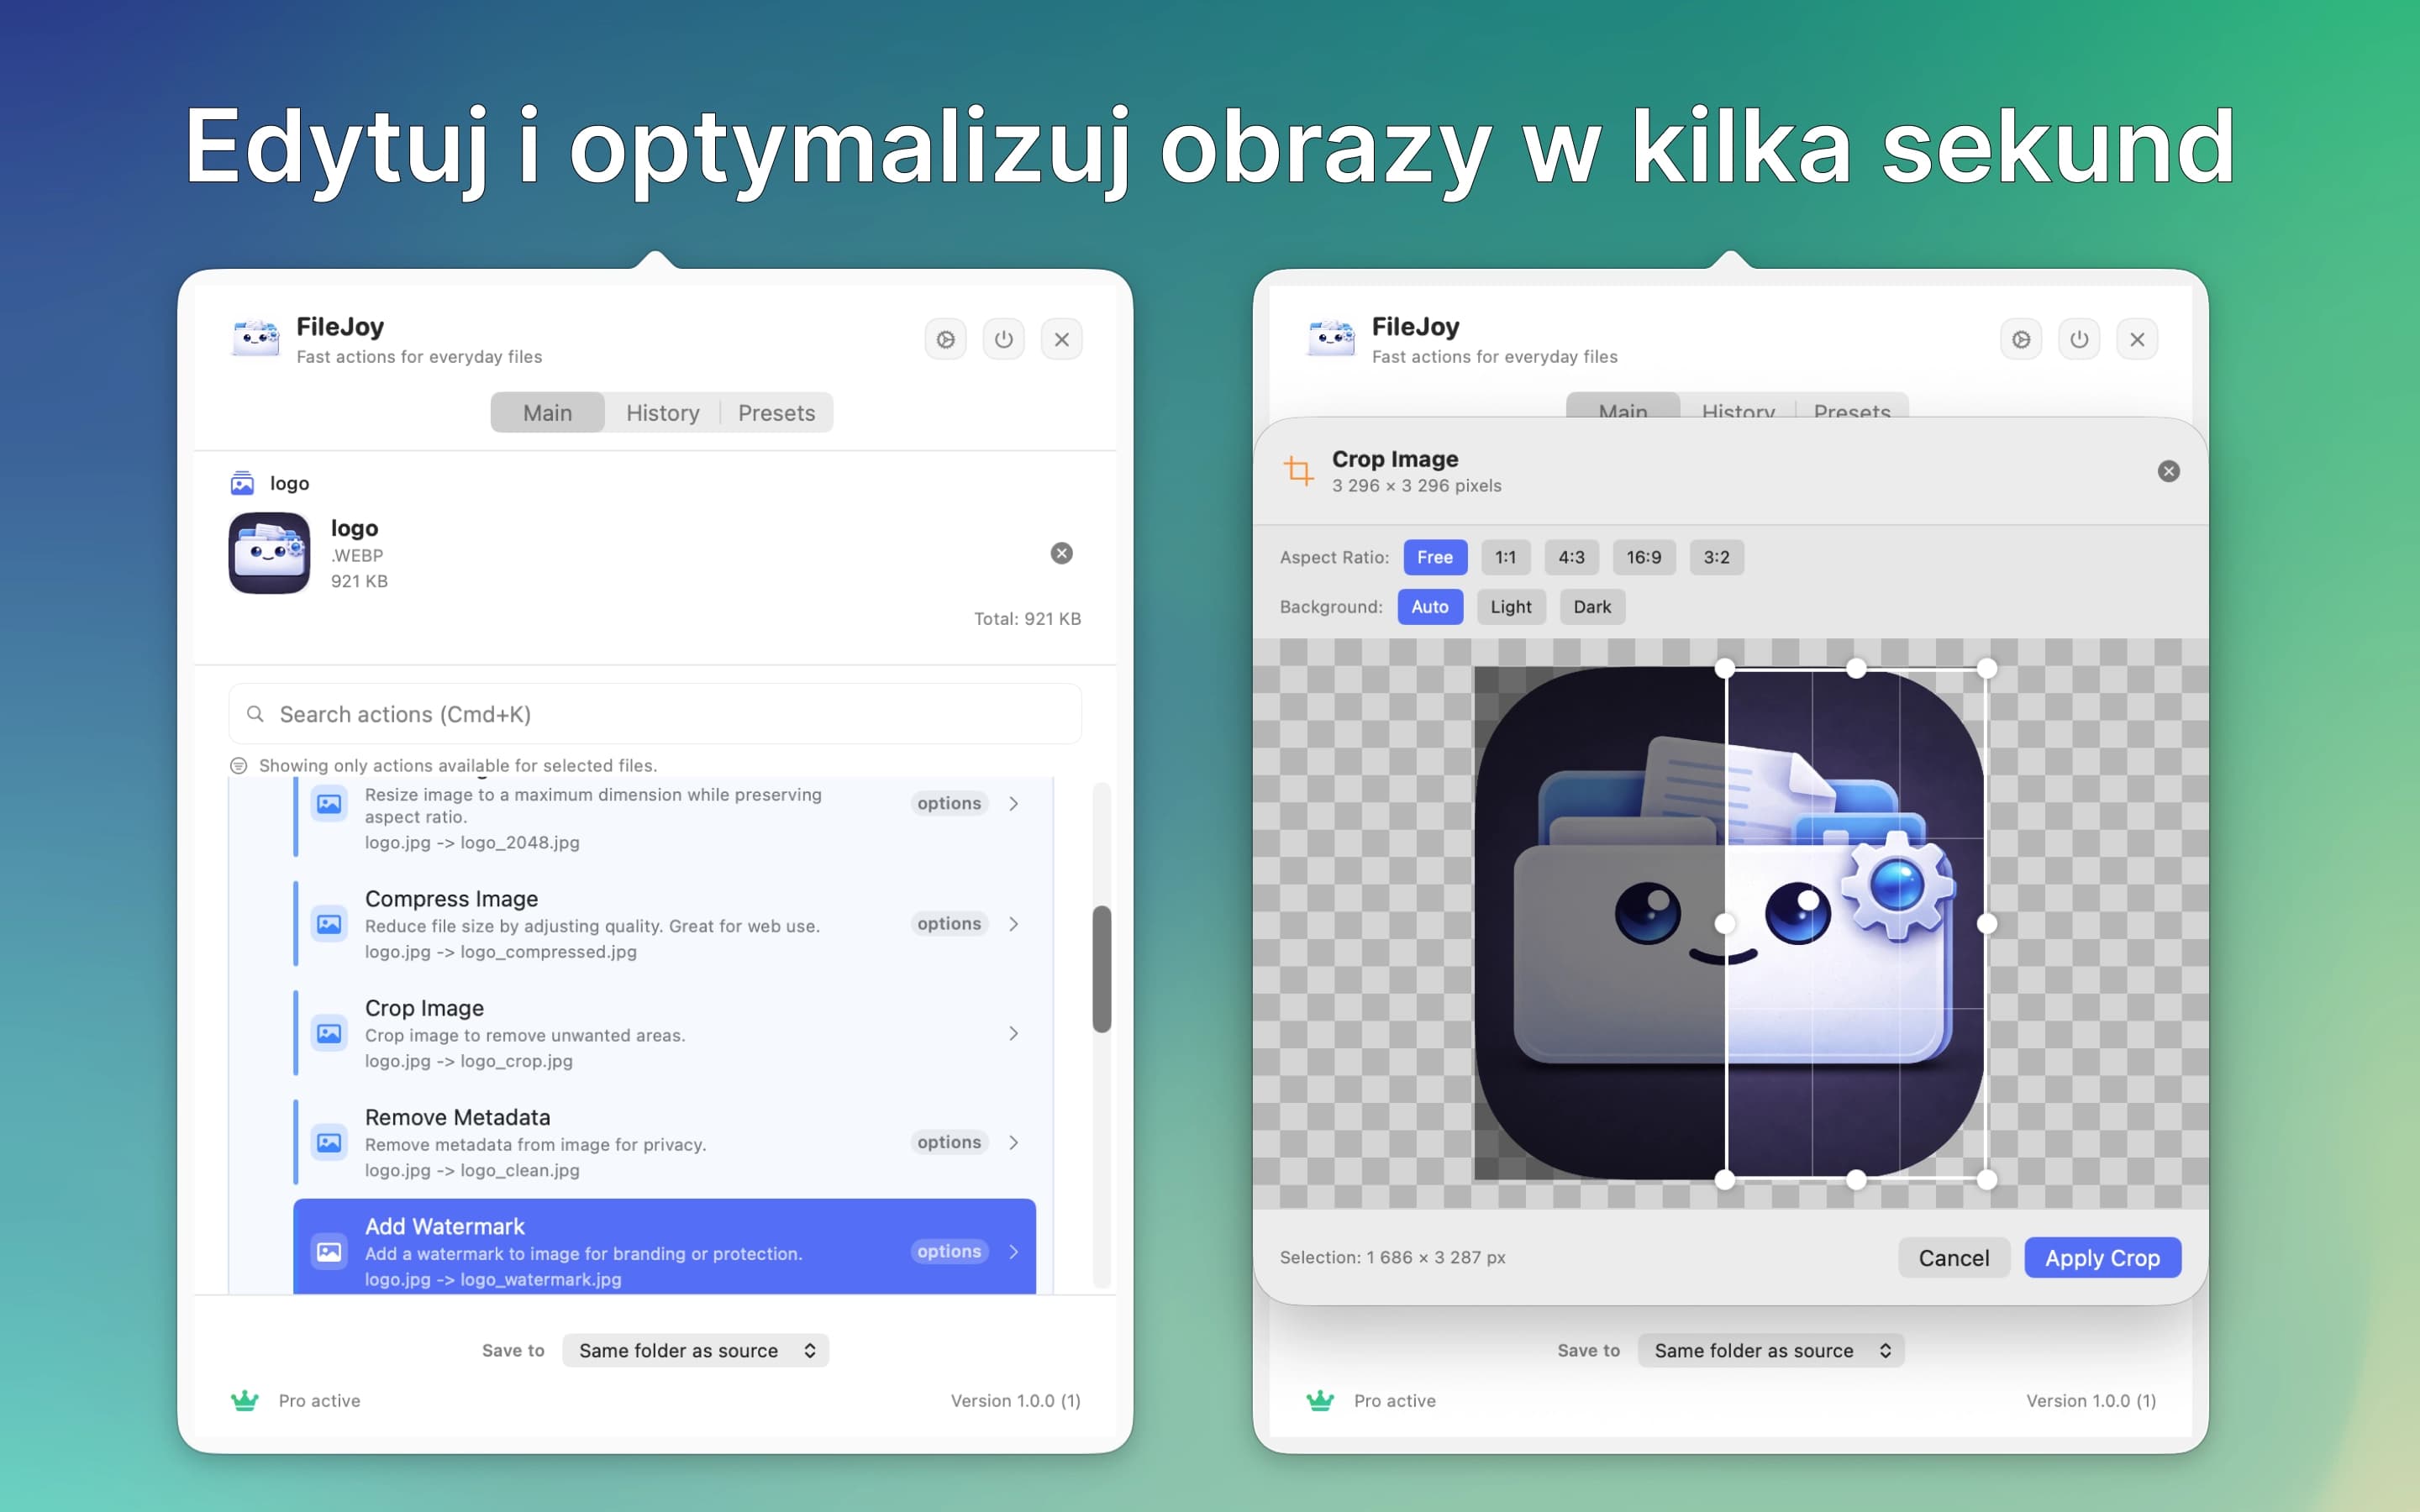Screen dimensions: 2420x1512
Task: Open FileJoy settings with the gear icon
Action: (944, 339)
